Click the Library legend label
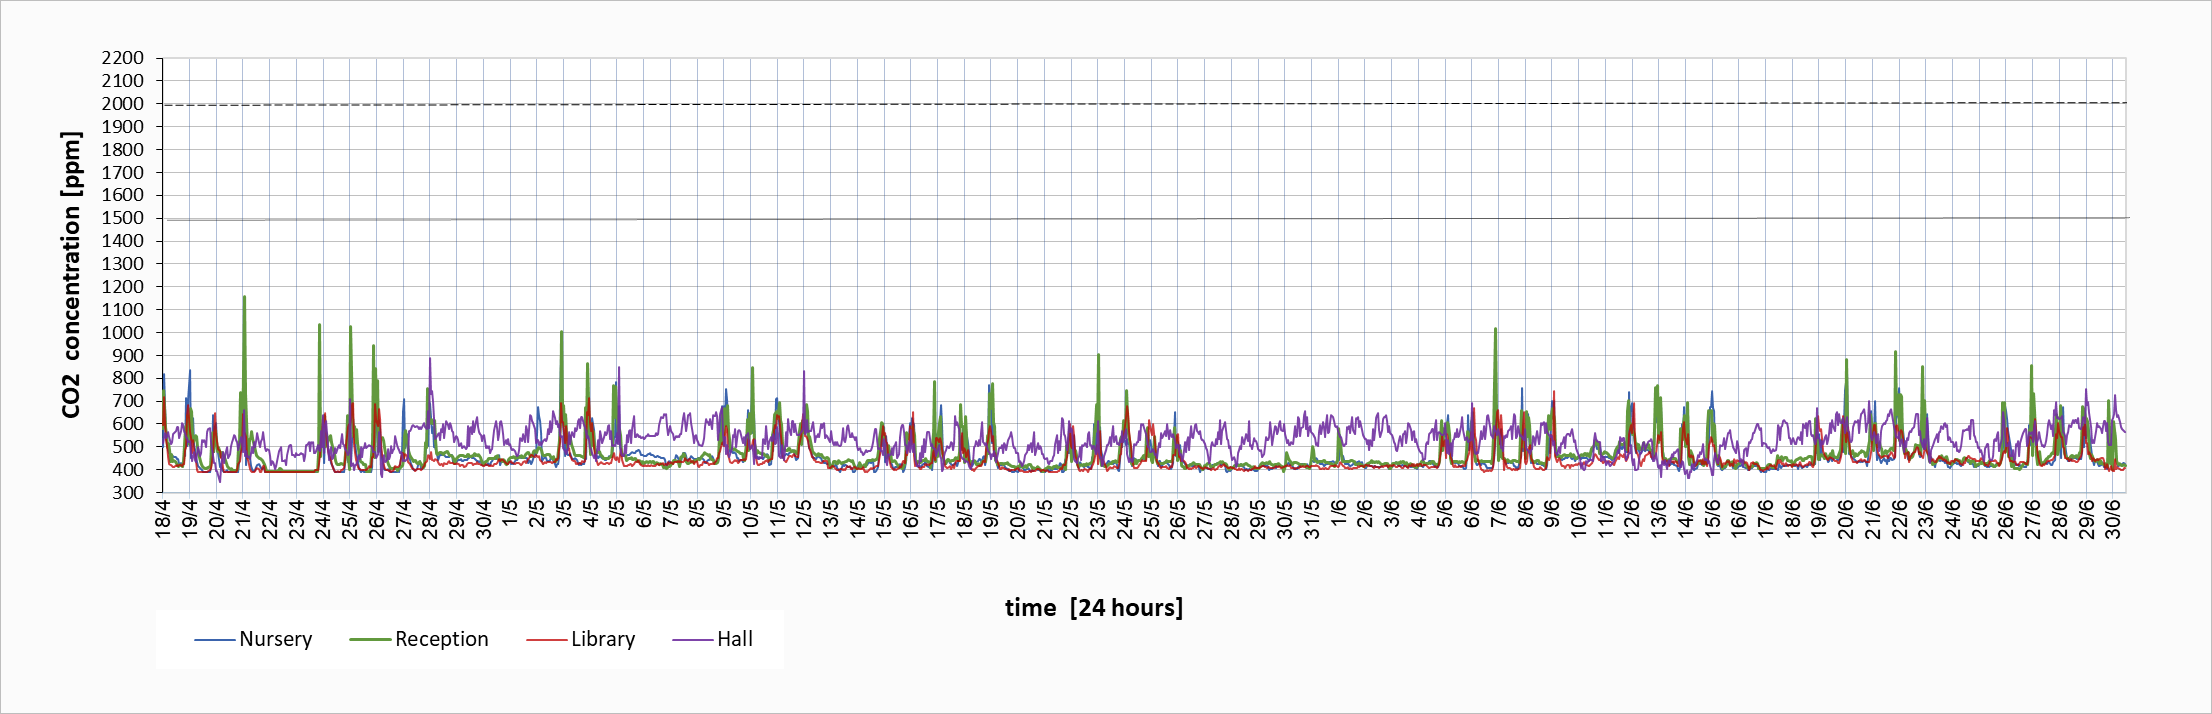 click(x=602, y=639)
